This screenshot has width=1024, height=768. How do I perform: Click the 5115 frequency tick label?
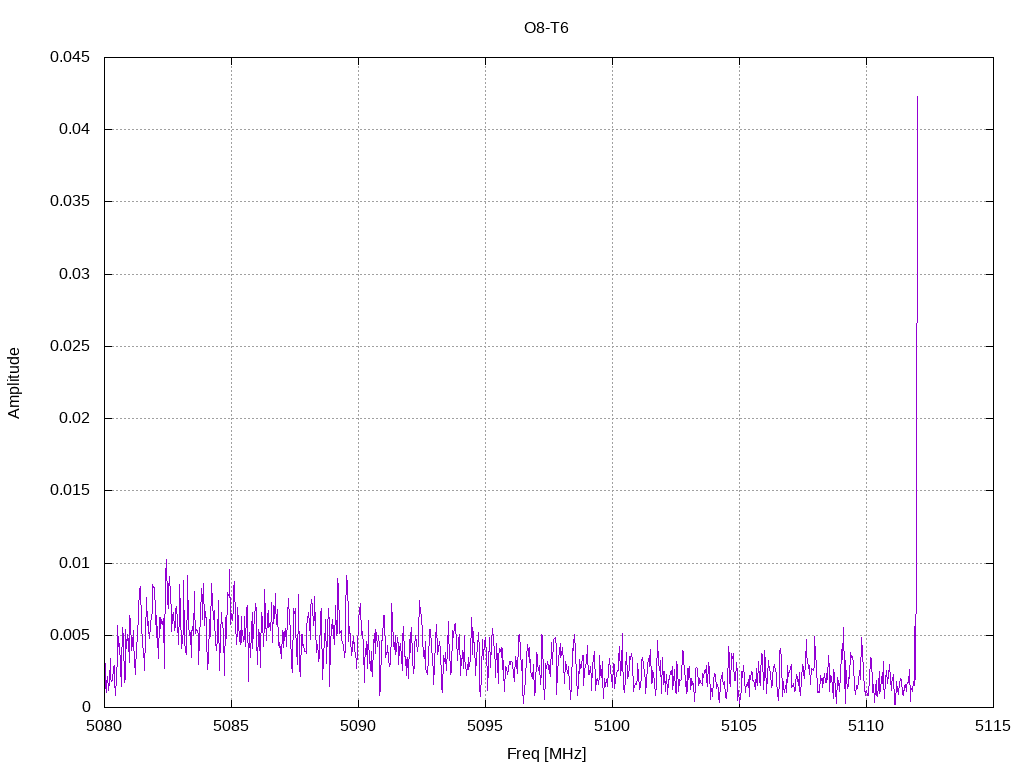click(x=993, y=725)
